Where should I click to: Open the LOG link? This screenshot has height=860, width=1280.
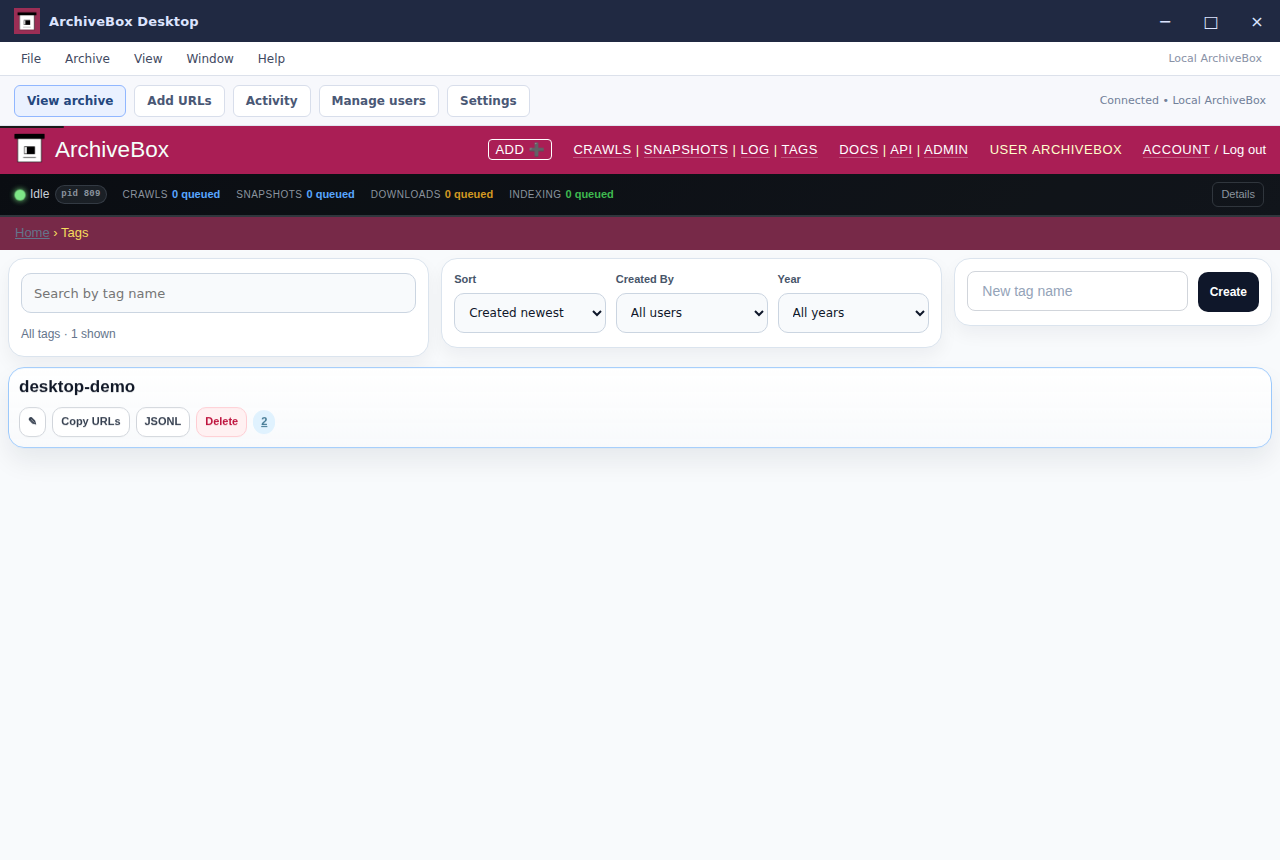(755, 150)
